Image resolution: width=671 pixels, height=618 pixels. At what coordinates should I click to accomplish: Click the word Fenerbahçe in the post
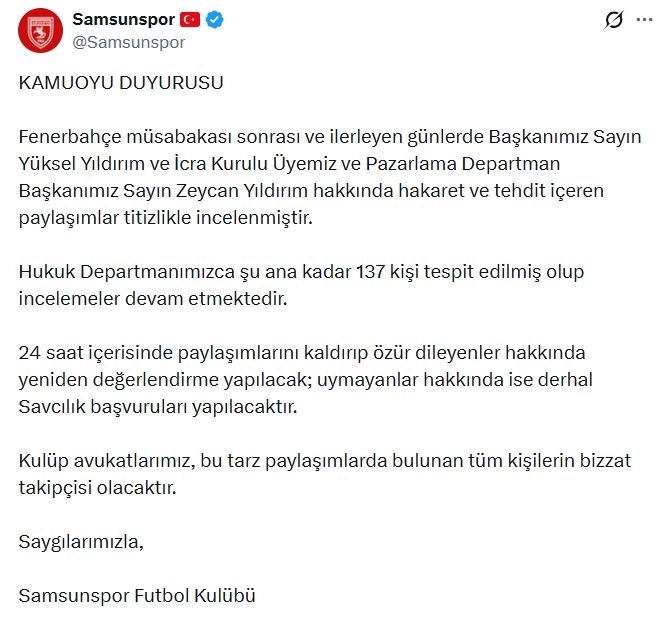pos(70,136)
